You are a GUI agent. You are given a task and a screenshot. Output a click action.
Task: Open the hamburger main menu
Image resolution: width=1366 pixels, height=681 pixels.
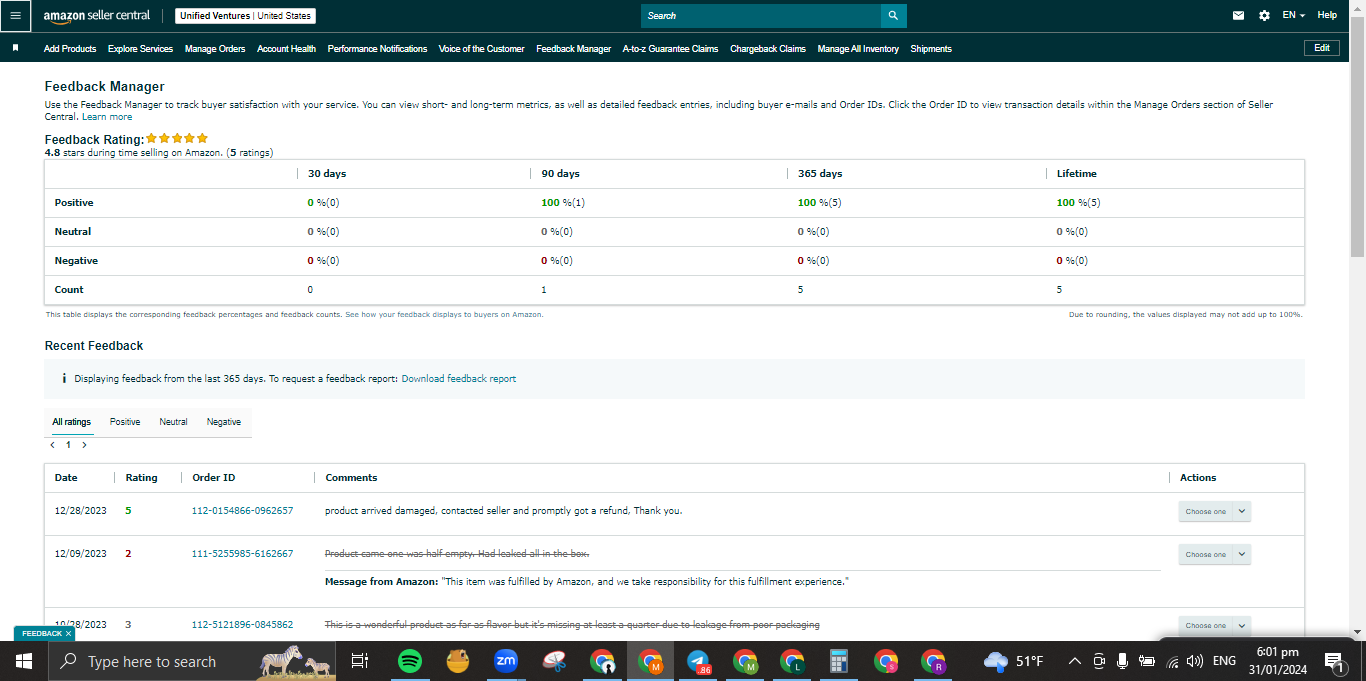click(x=15, y=16)
